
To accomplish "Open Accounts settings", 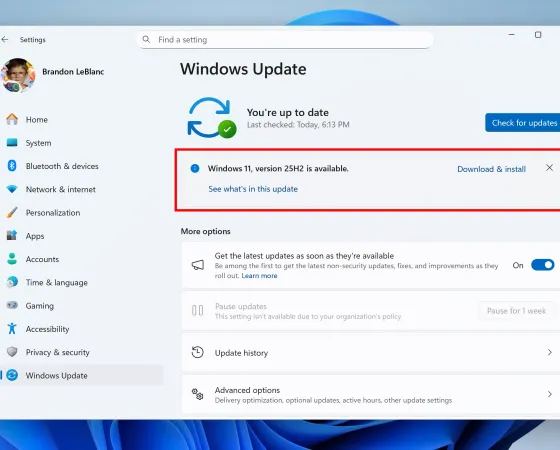I will coord(42,259).
